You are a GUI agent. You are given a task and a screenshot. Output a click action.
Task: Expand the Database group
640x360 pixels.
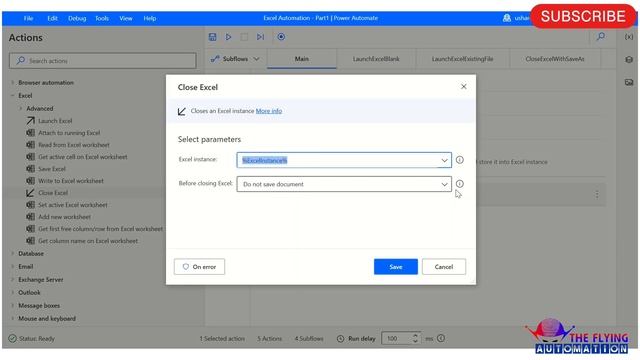pos(13,253)
